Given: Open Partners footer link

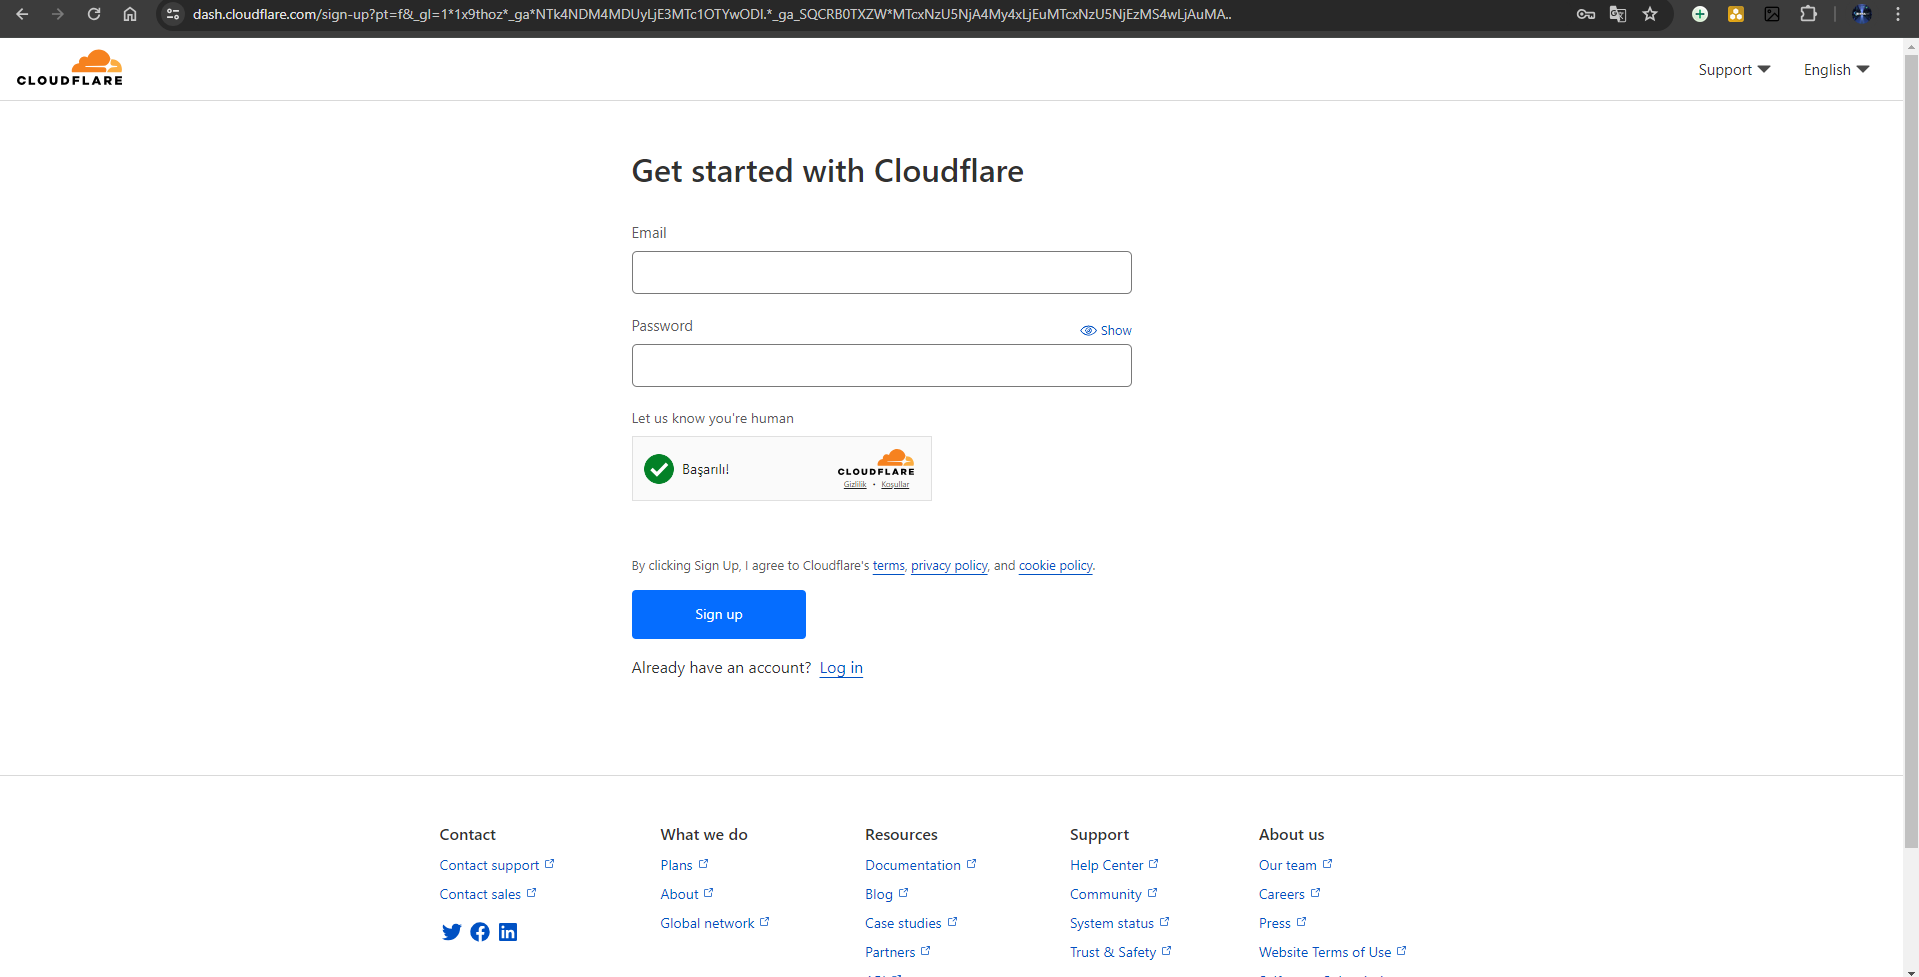Looking at the screenshot, I should [898, 952].
